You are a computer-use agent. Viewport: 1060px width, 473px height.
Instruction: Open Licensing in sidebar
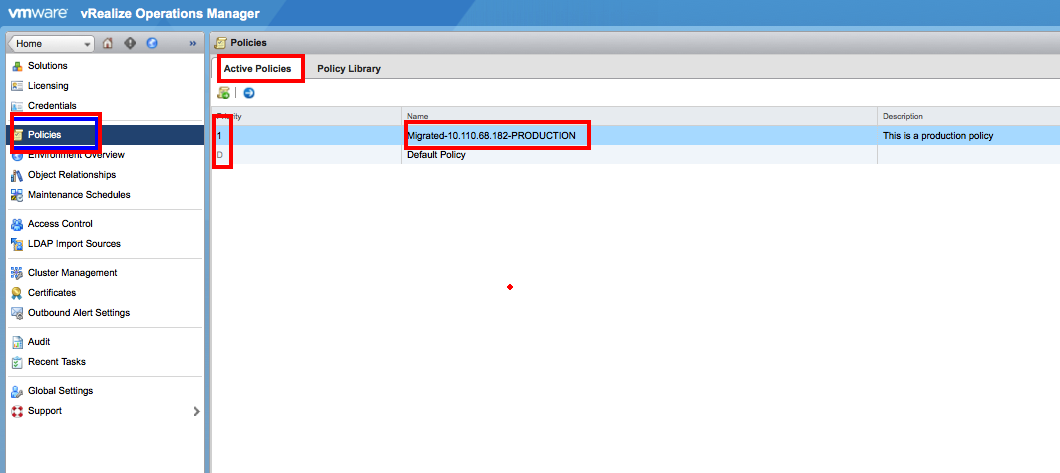point(48,86)
